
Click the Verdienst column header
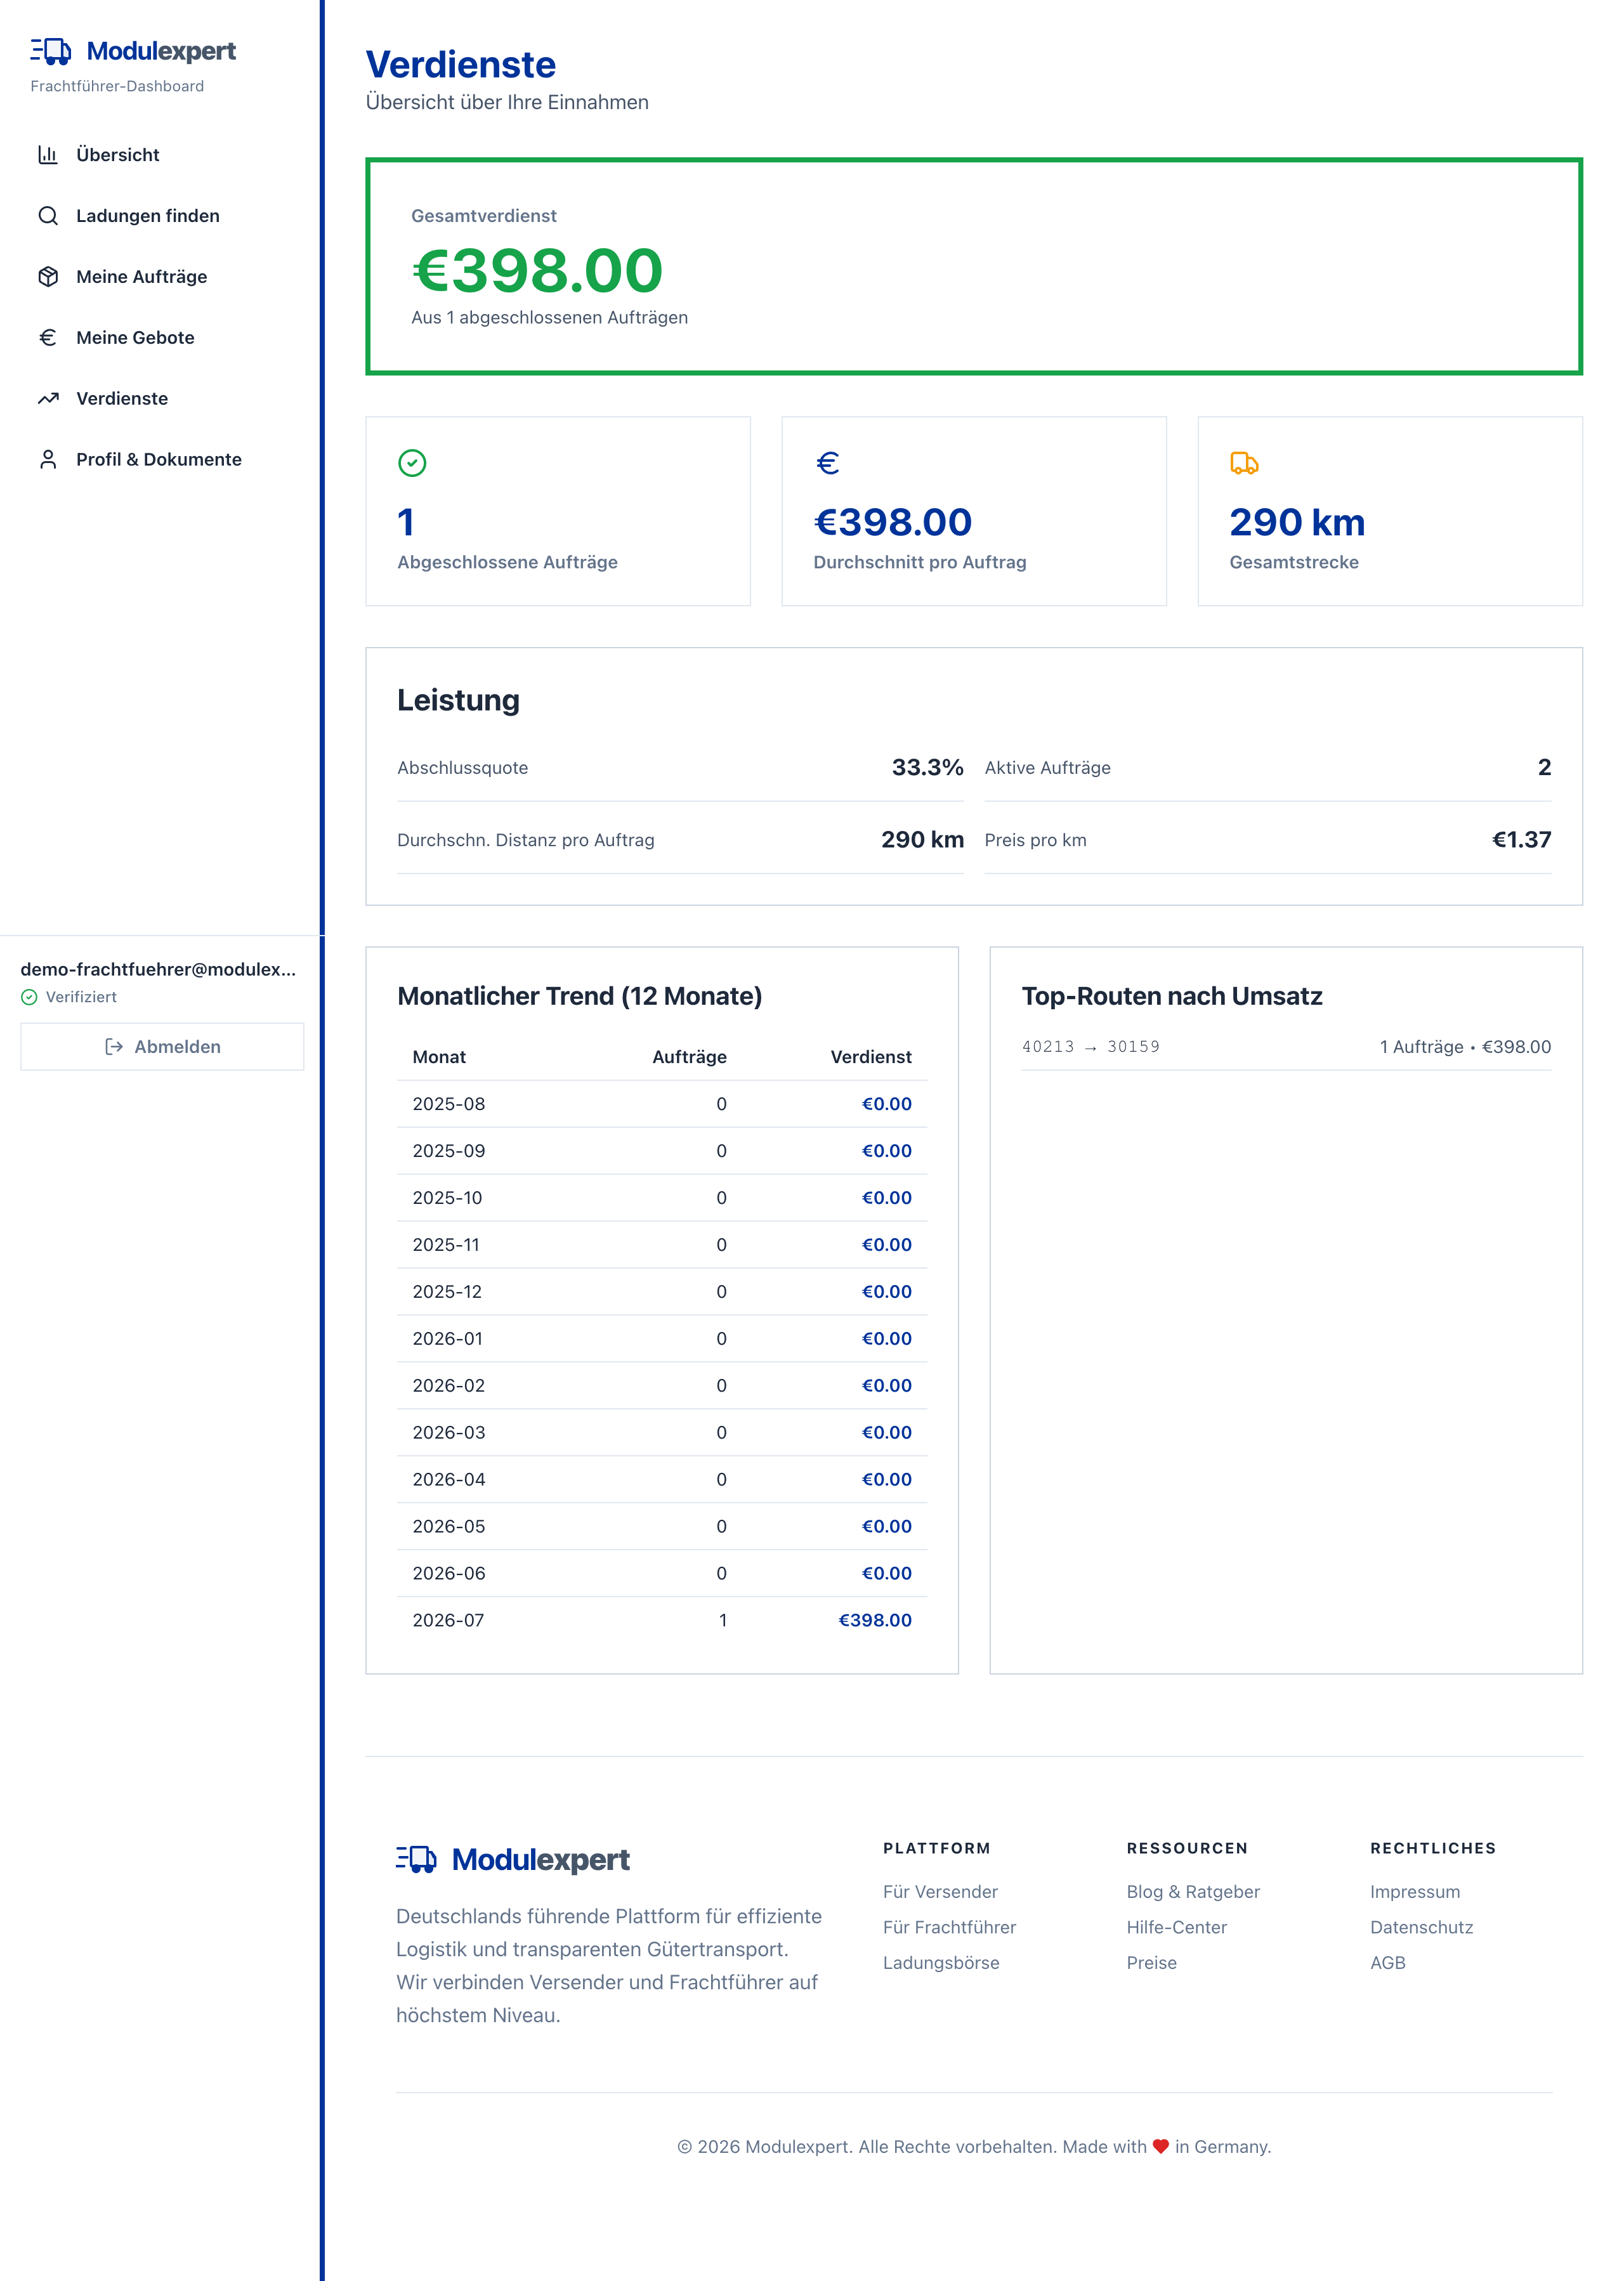coord(871,1057)
